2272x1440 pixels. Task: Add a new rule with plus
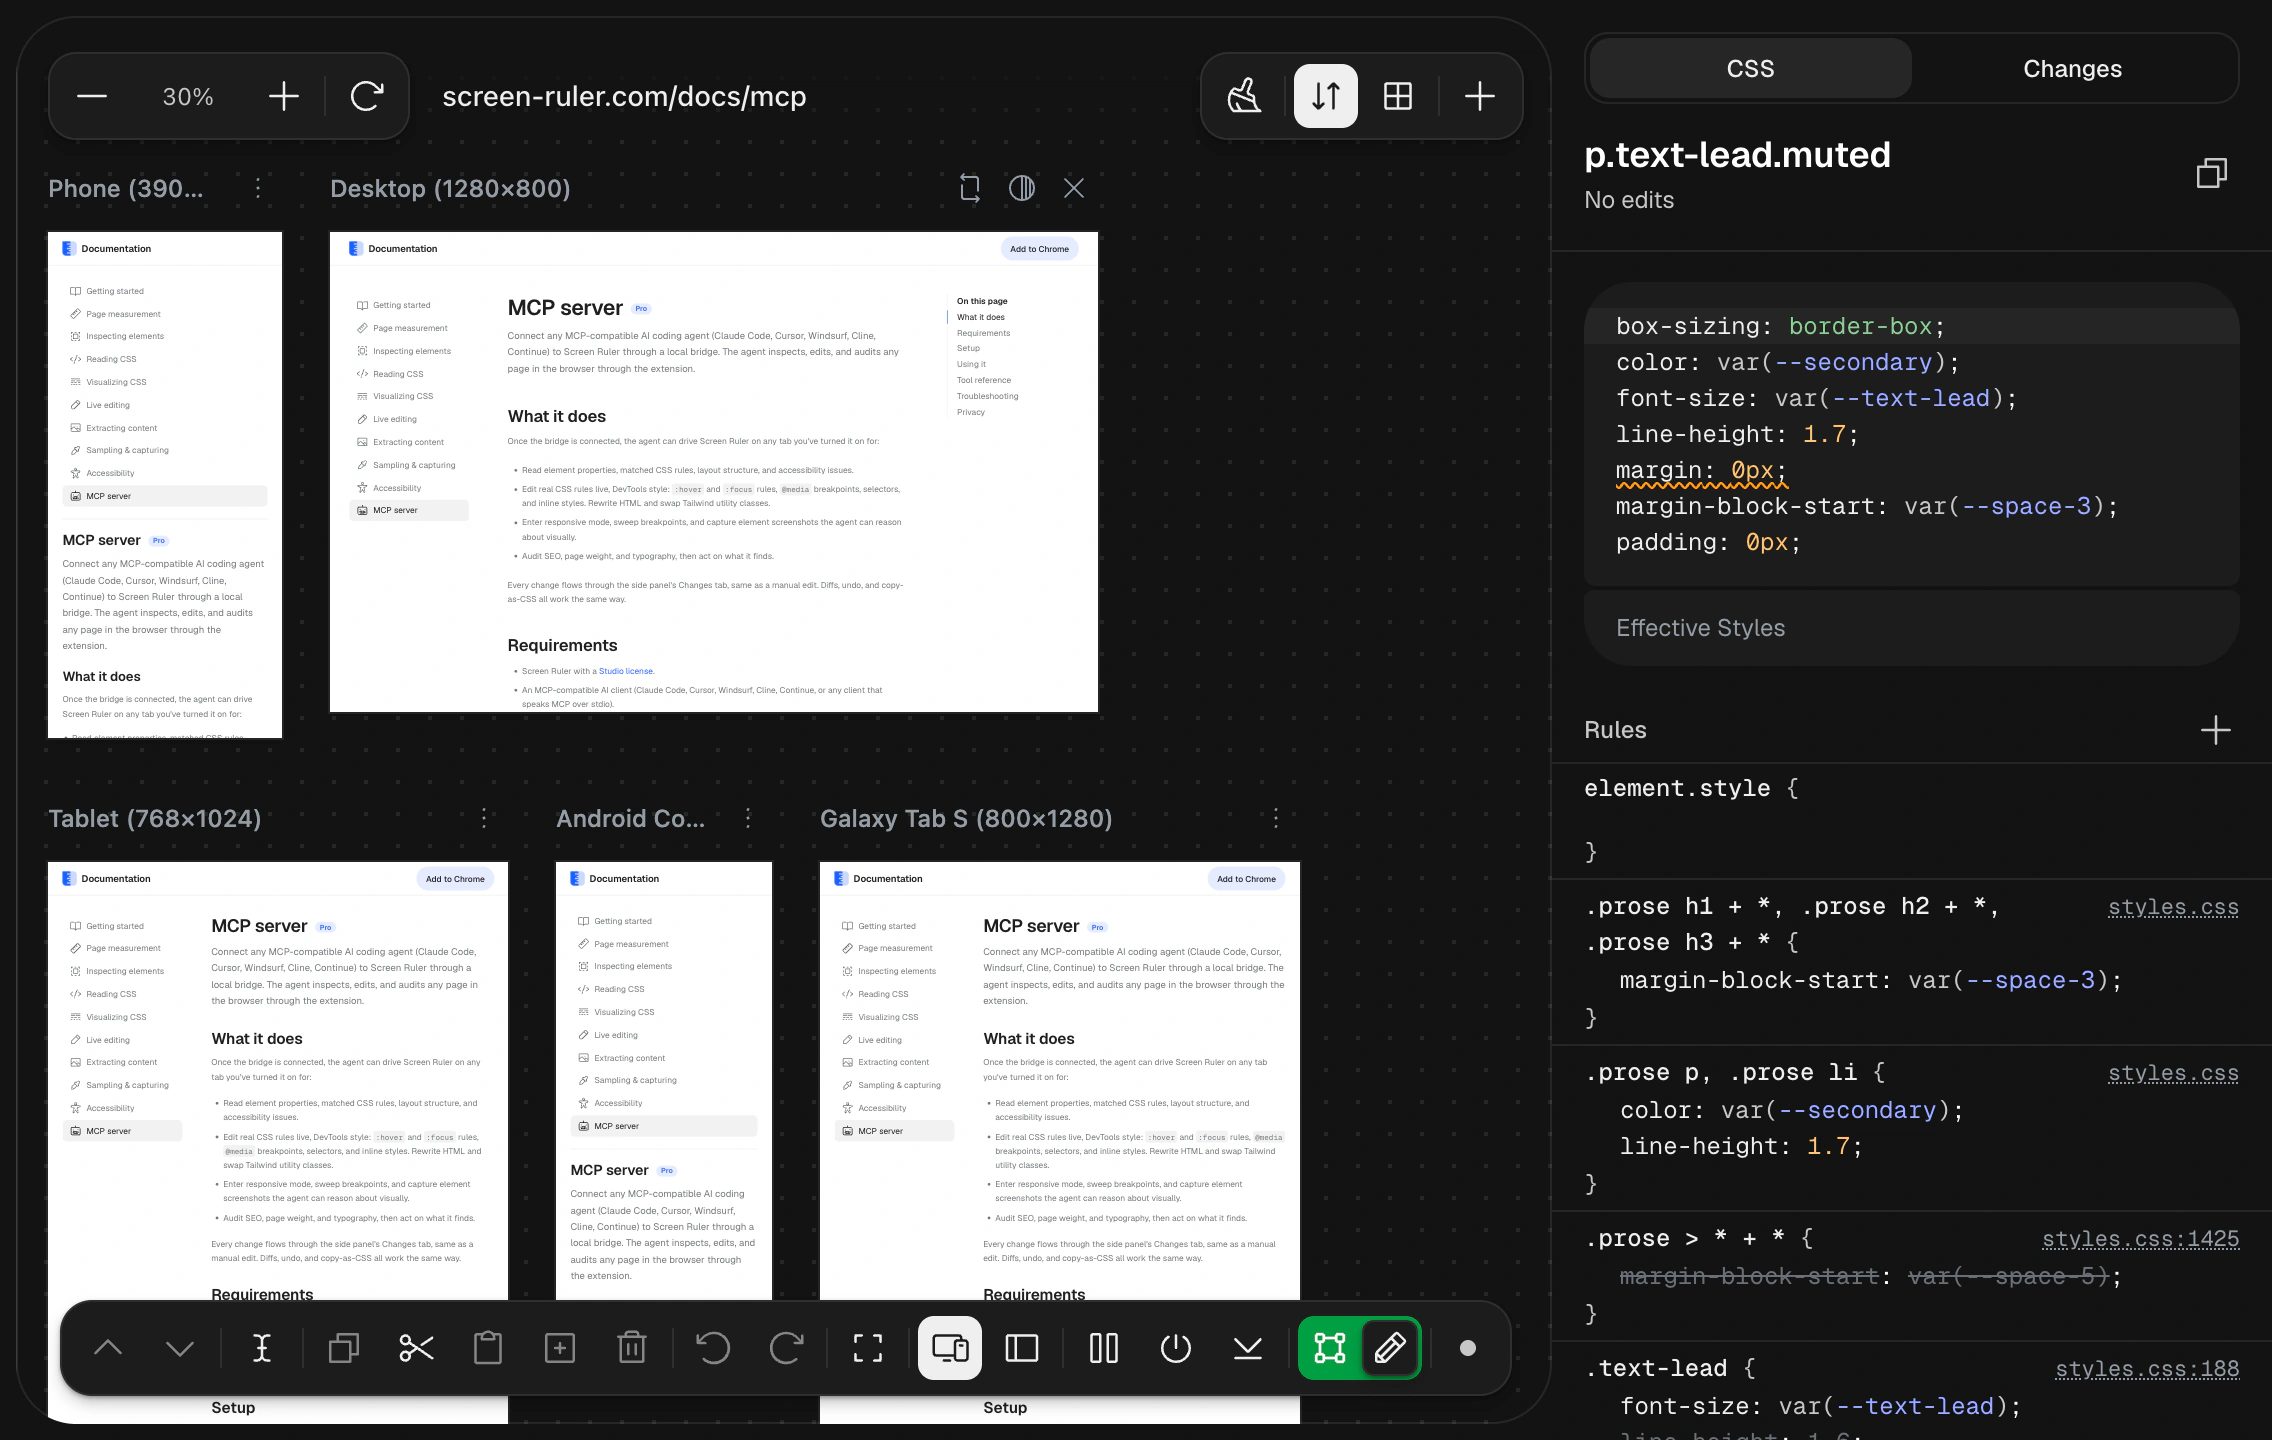[x=2216, y=730]
